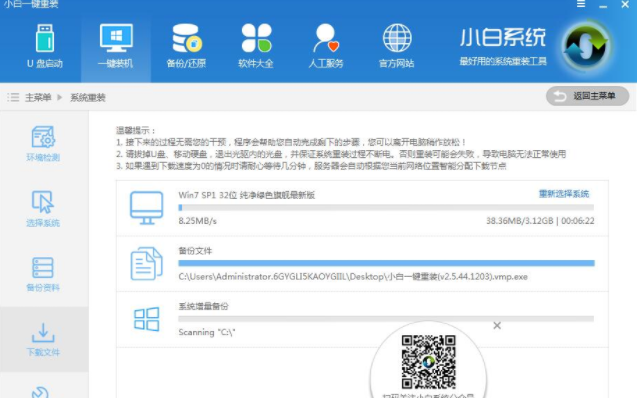Close the 小白一键重装 window
The image size is (639, 398).
(x=625, y=4)
